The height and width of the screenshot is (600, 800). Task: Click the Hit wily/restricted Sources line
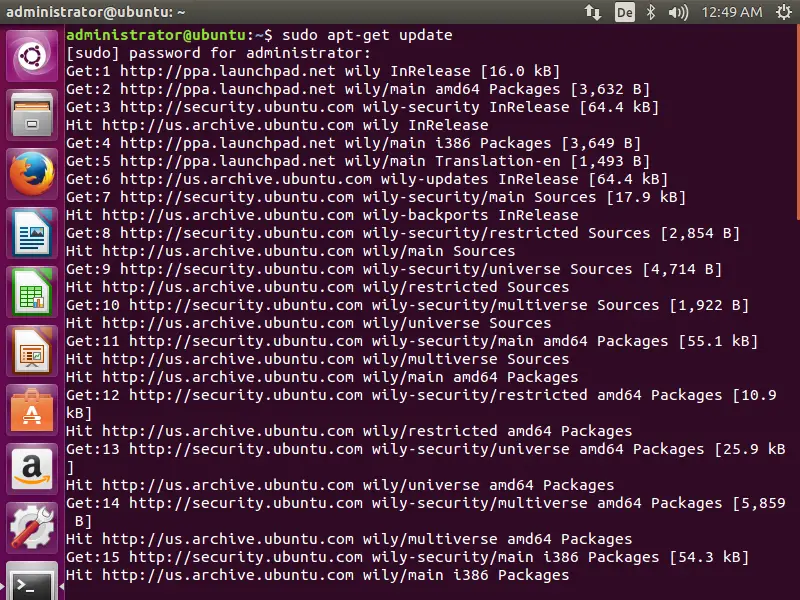click(x=318, y=287)
